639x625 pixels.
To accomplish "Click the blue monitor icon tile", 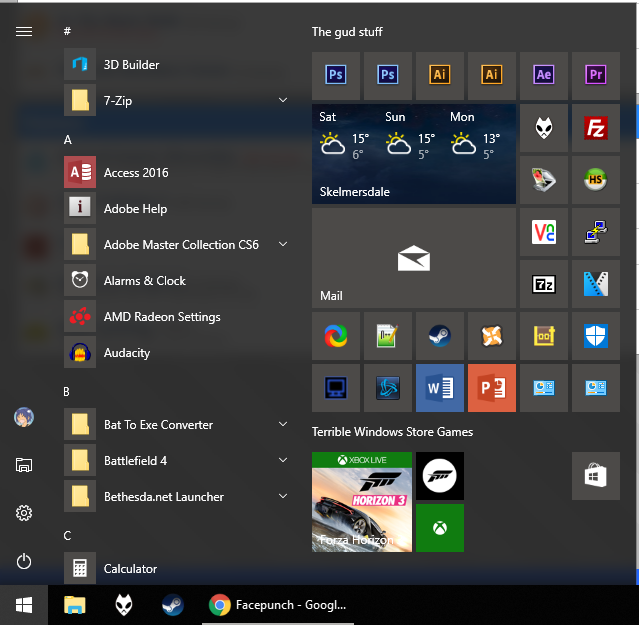I will pos(336,388).
